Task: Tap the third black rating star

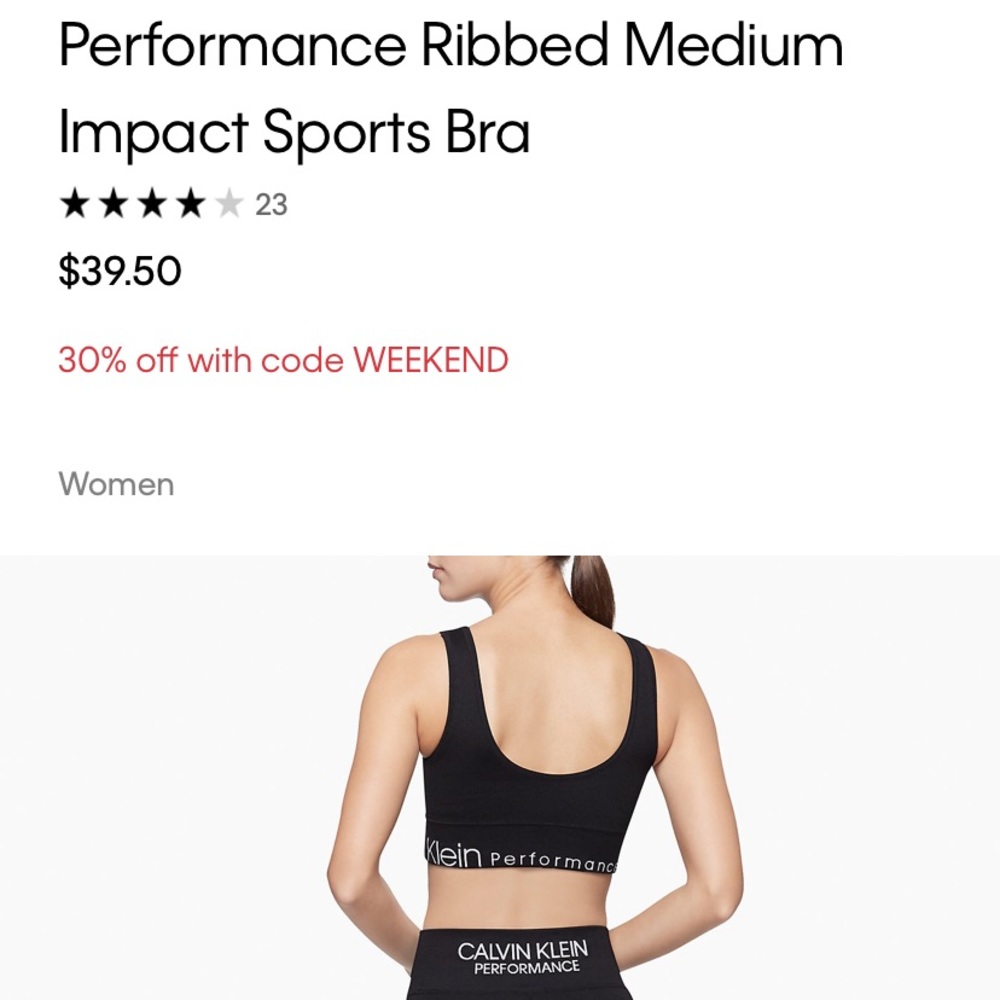Action: pyautogui.click(x=152, y=204)
